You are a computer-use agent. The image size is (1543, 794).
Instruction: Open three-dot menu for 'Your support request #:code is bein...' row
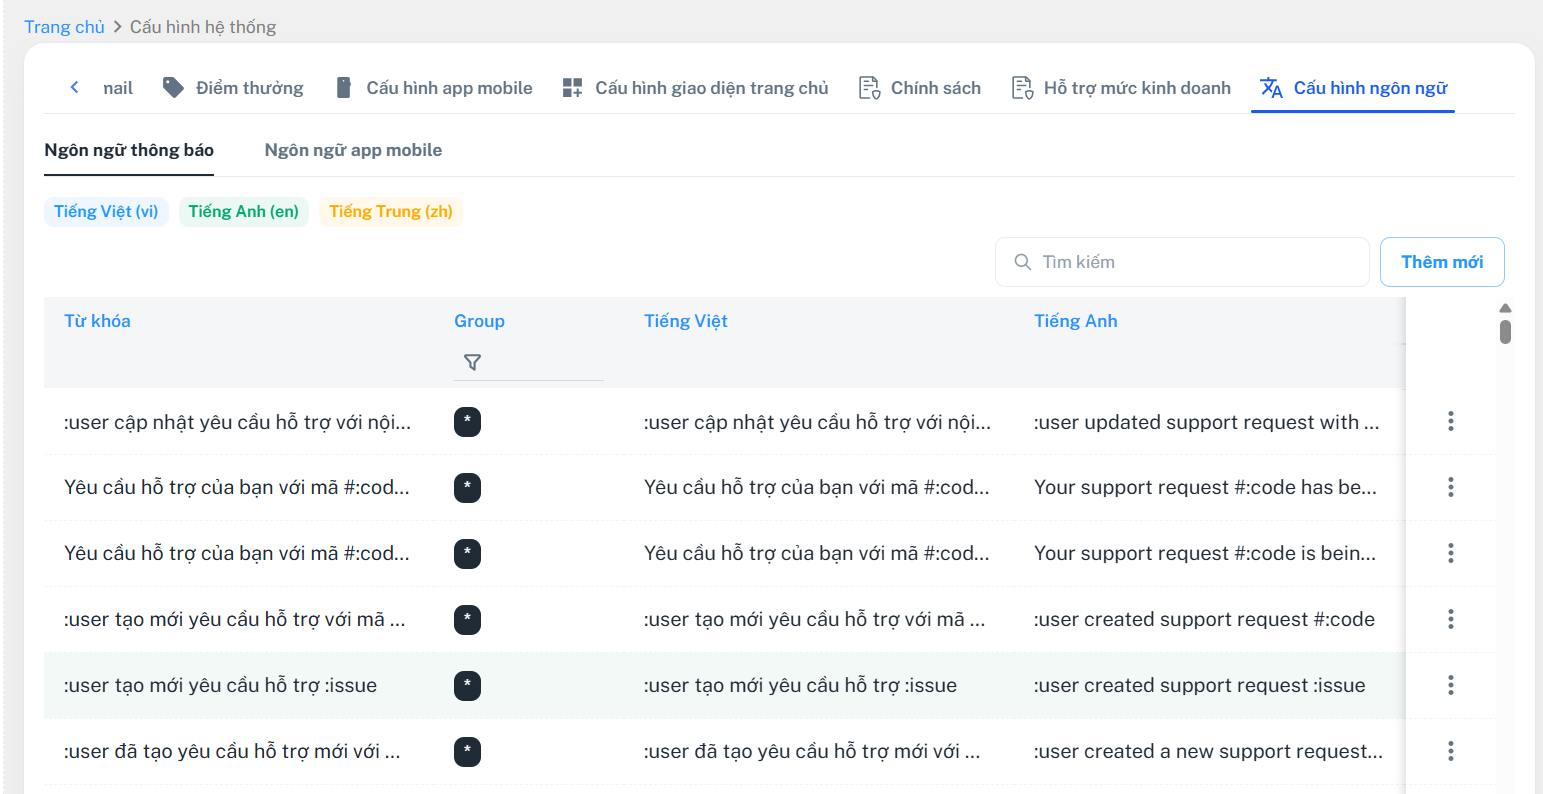(1450, 553)
